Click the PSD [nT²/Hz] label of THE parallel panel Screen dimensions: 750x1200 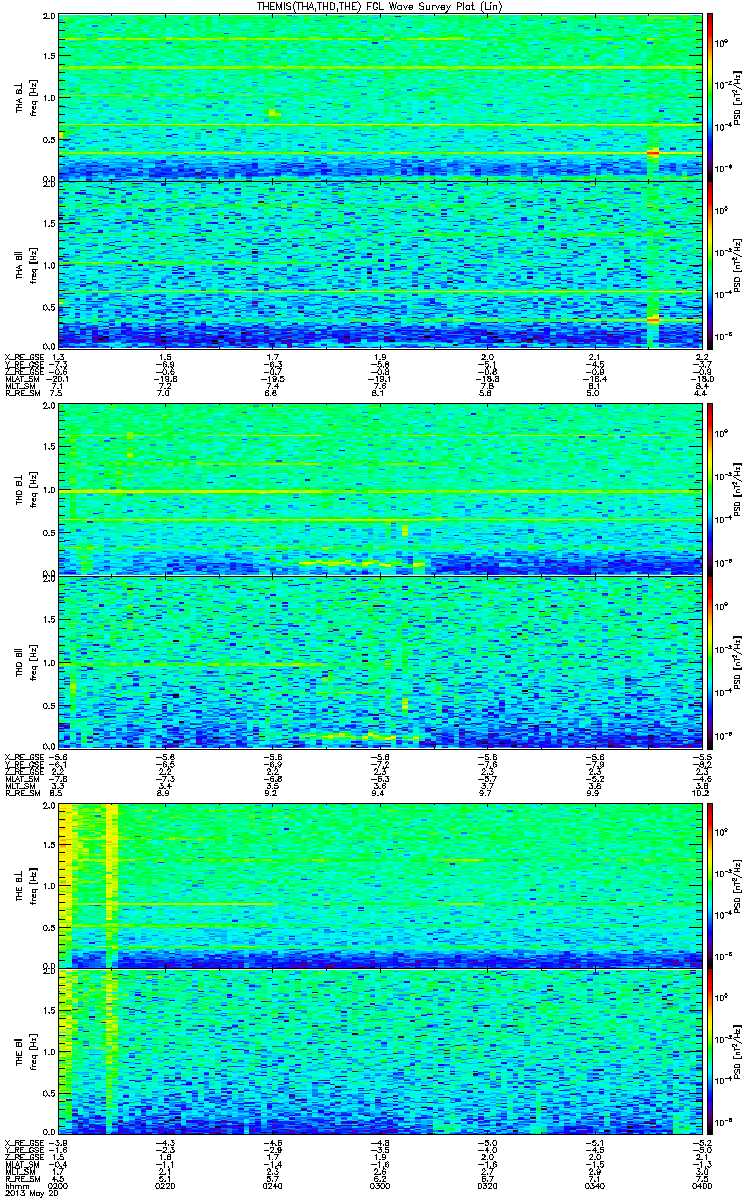pyautogui.click(x=738, y=1051)
